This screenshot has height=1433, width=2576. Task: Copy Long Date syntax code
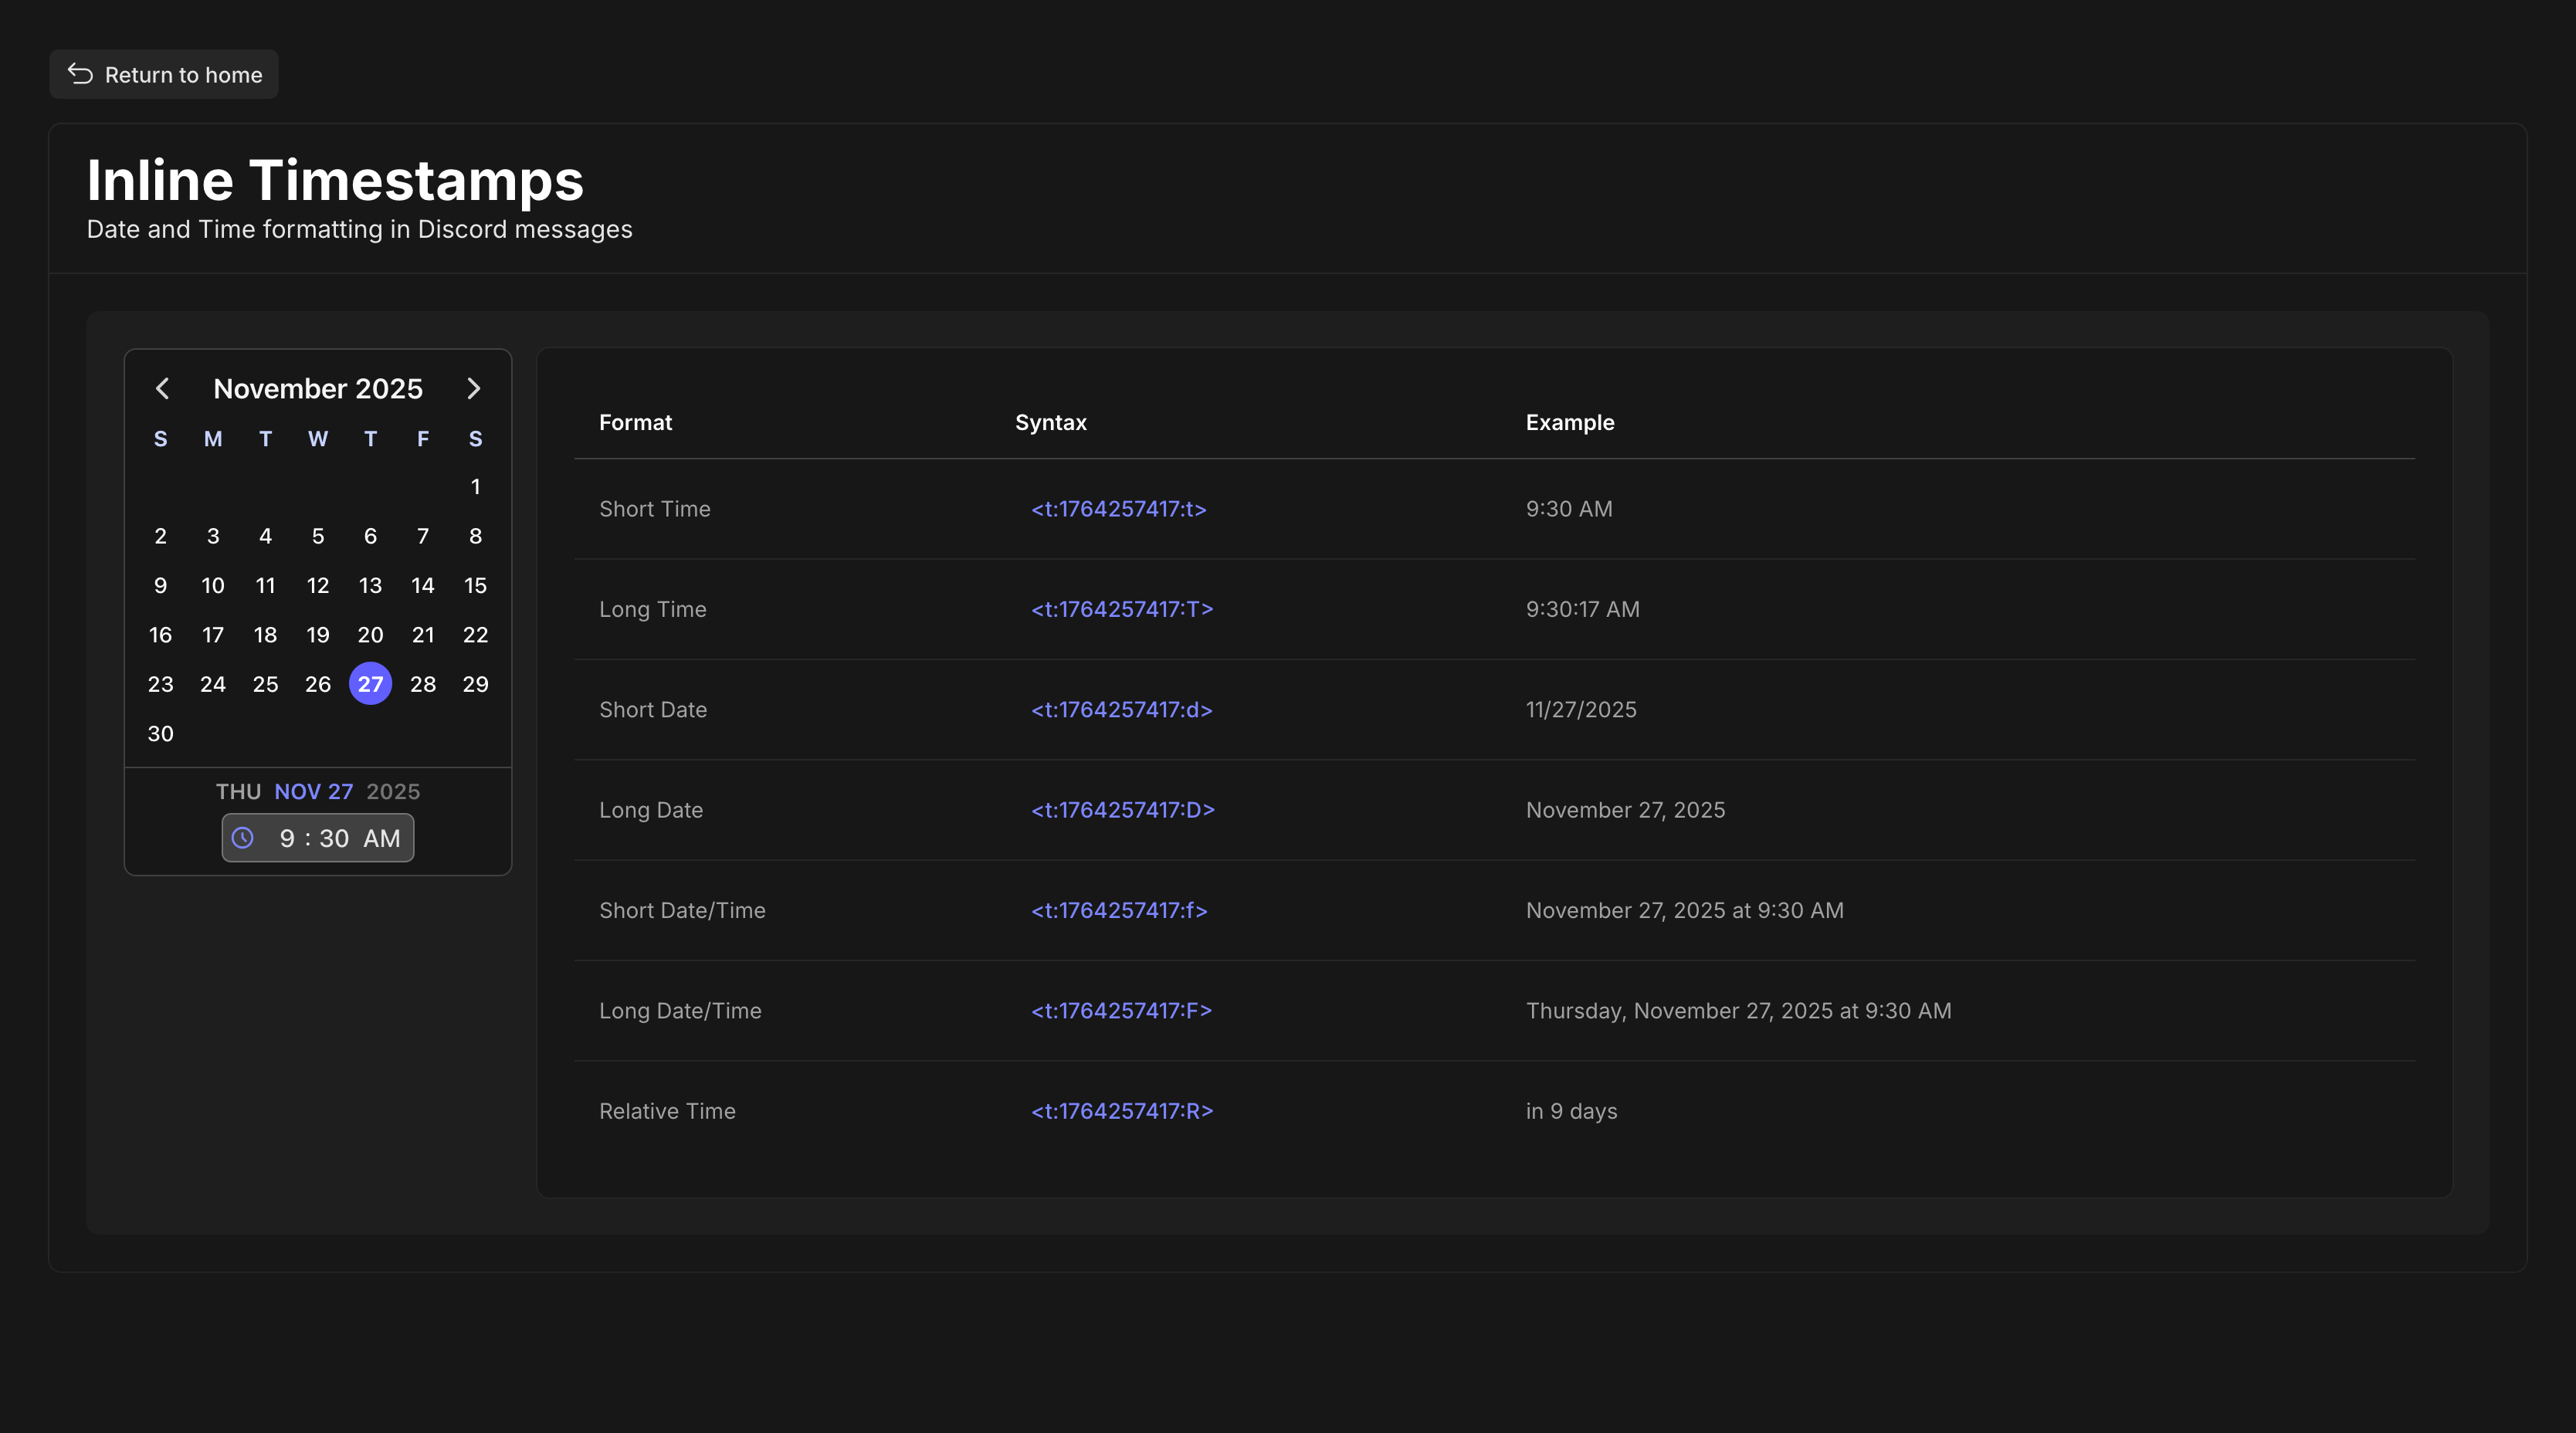pos(1122,810)
